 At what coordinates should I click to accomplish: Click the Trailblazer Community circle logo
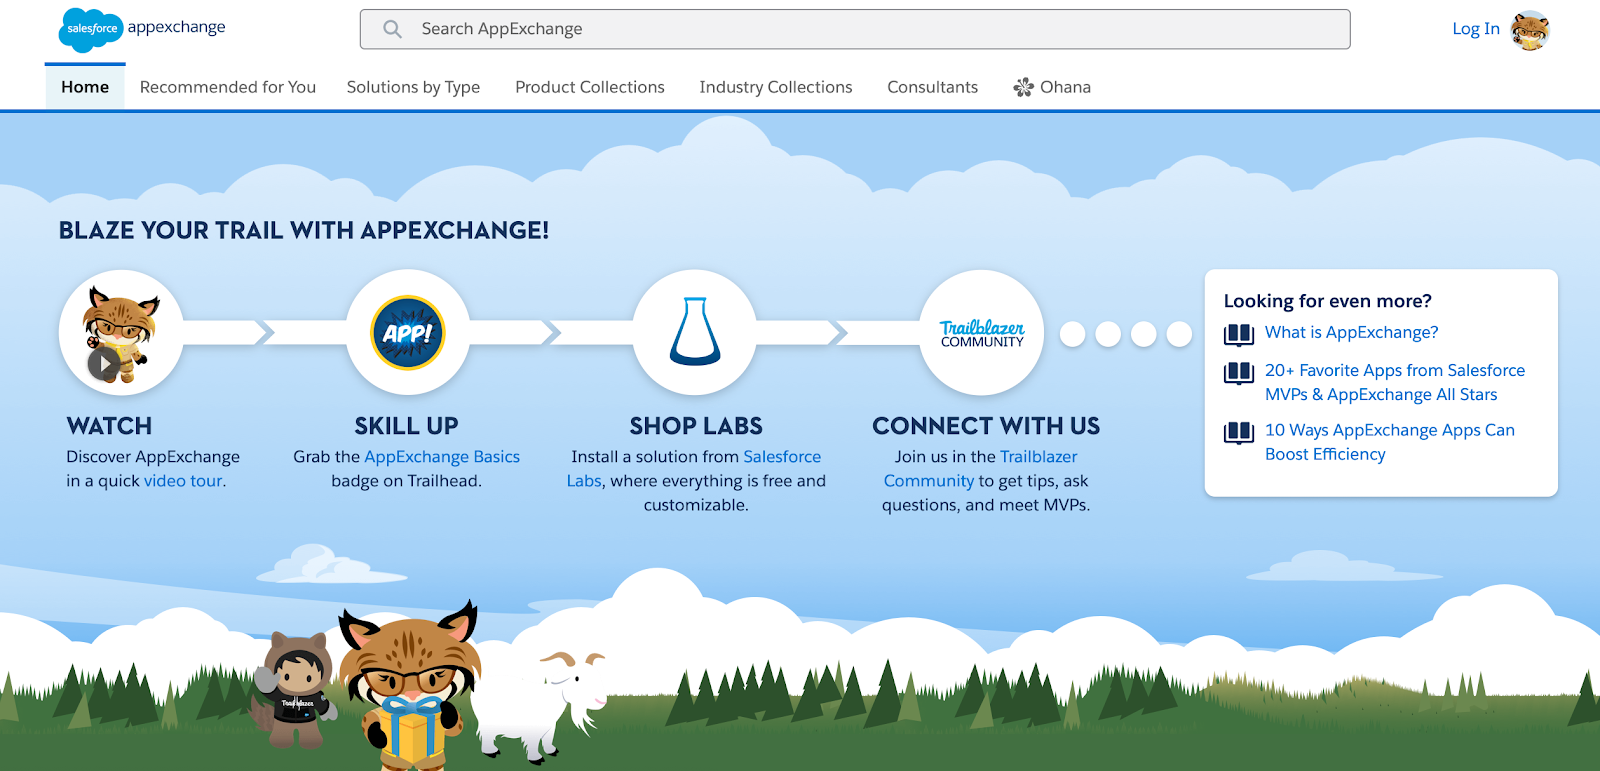click(x=982, y=333)
